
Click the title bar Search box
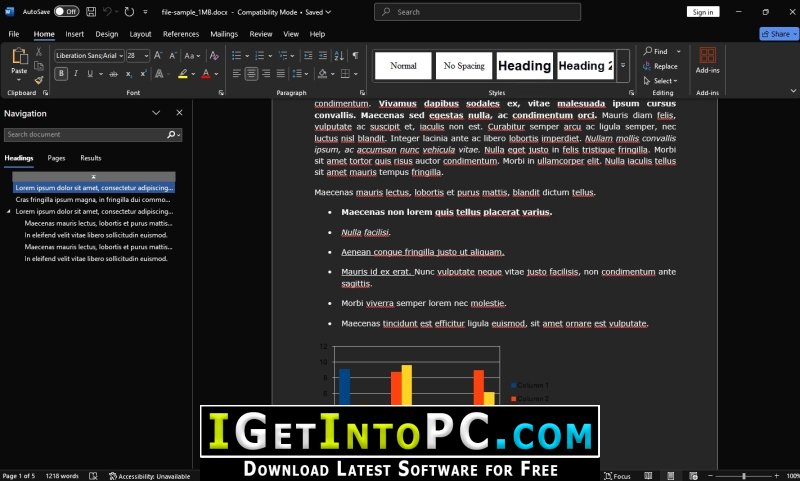(478, 12)
